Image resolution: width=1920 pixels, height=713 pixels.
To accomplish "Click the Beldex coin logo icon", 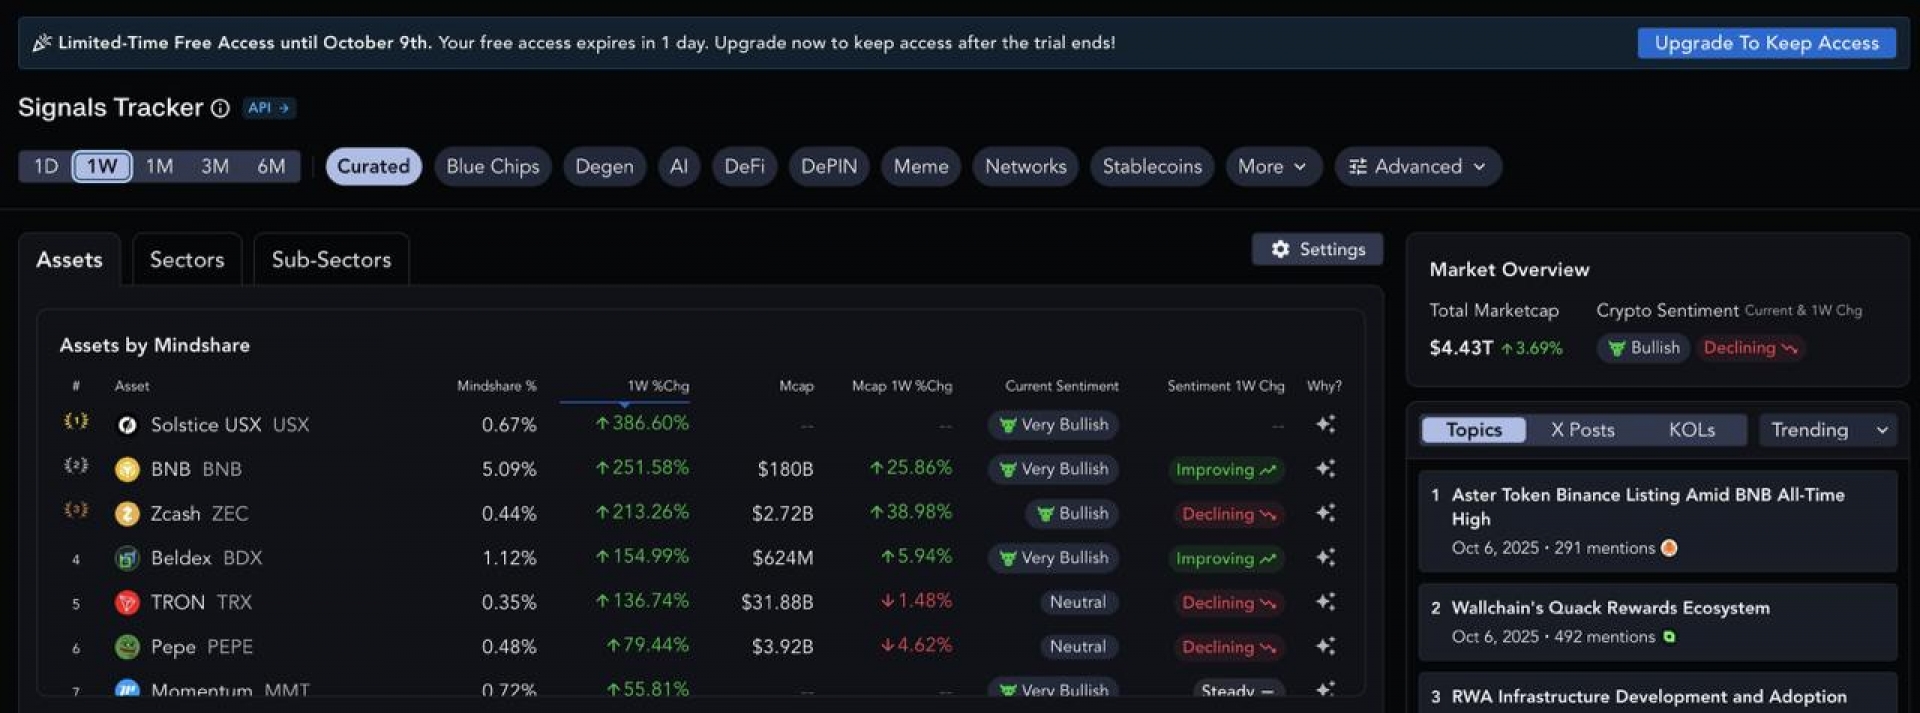I will [x=127, y=558].
